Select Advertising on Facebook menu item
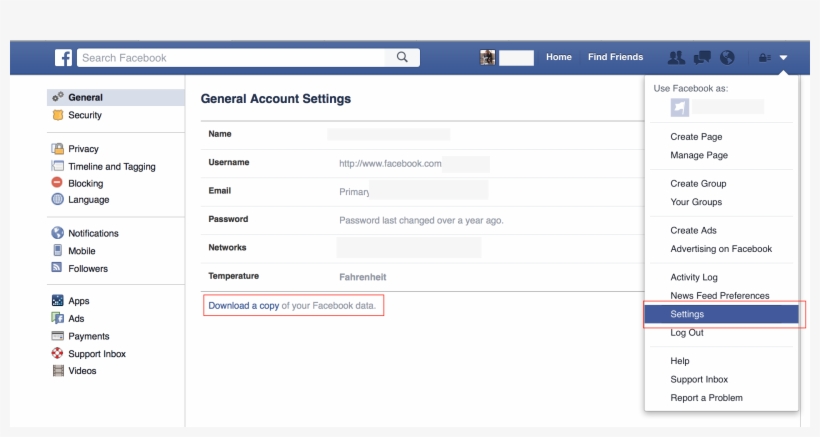 [721, 249]
